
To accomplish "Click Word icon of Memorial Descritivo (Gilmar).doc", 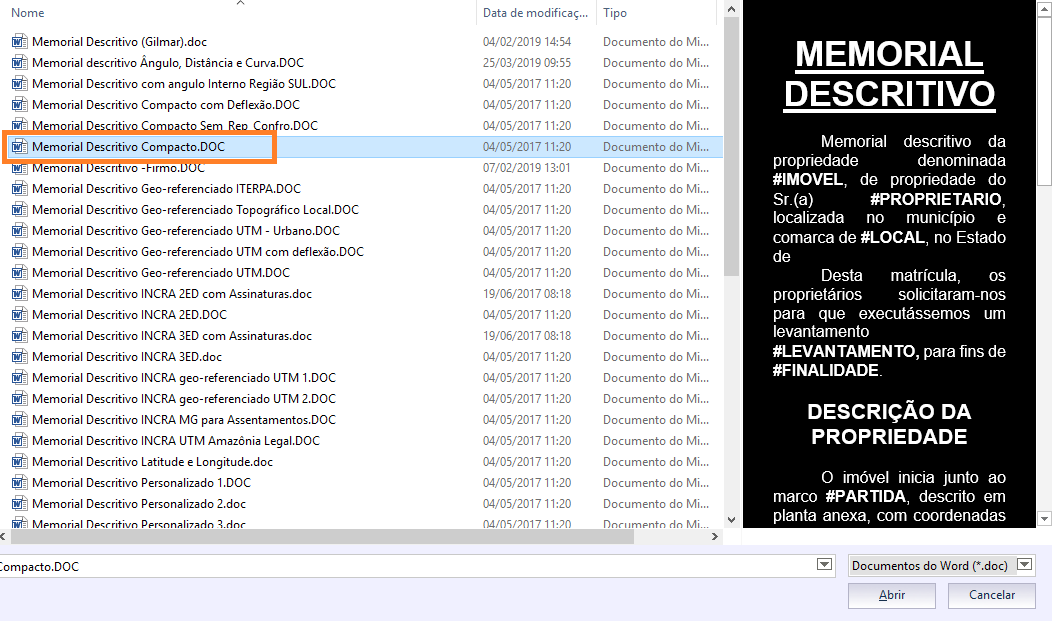I will pyautogui.click(x=19, y=42).
